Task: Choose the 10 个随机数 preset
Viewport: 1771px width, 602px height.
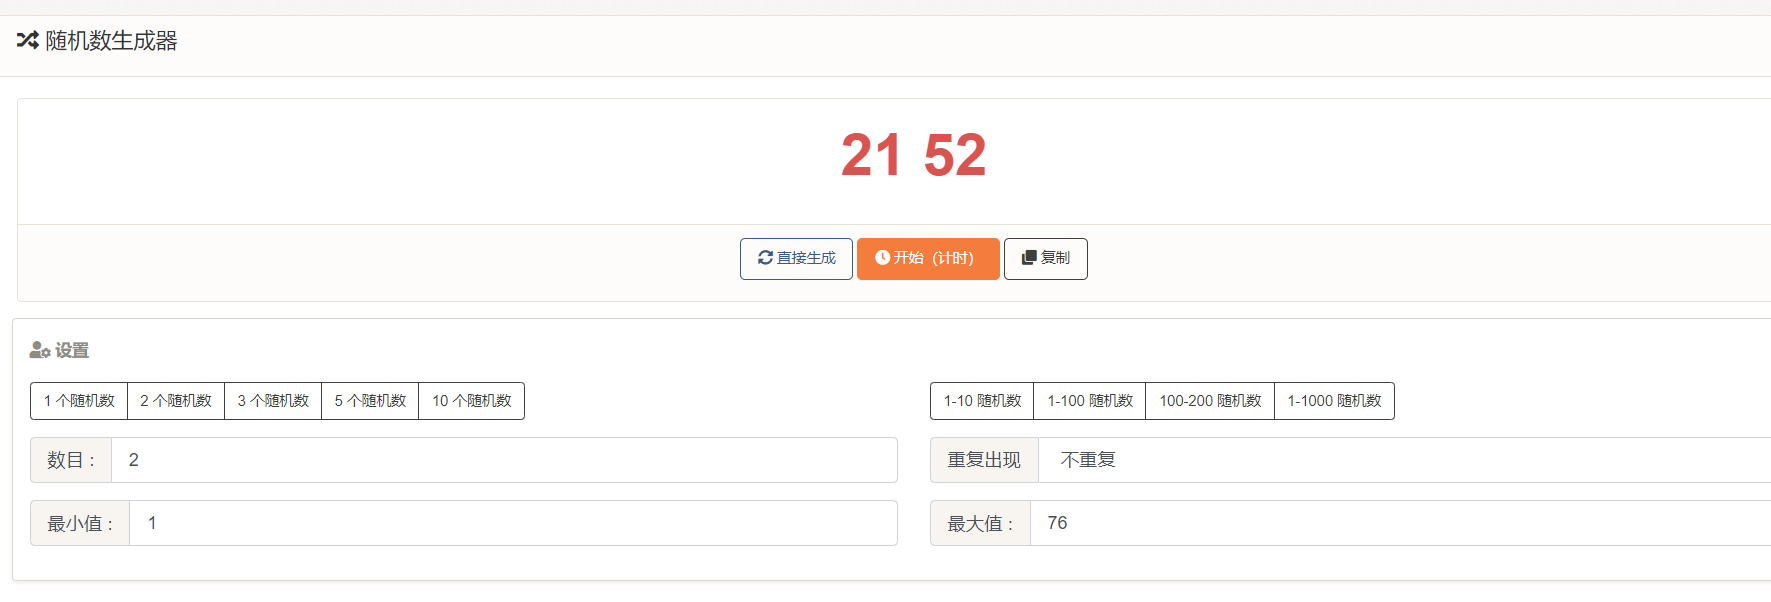Action: (471, 401)
